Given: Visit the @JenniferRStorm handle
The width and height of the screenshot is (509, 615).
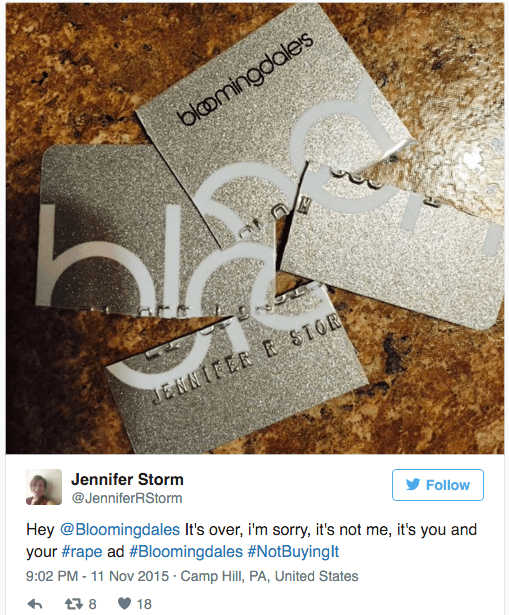Looking at the screenshot, I should [127, 498].
